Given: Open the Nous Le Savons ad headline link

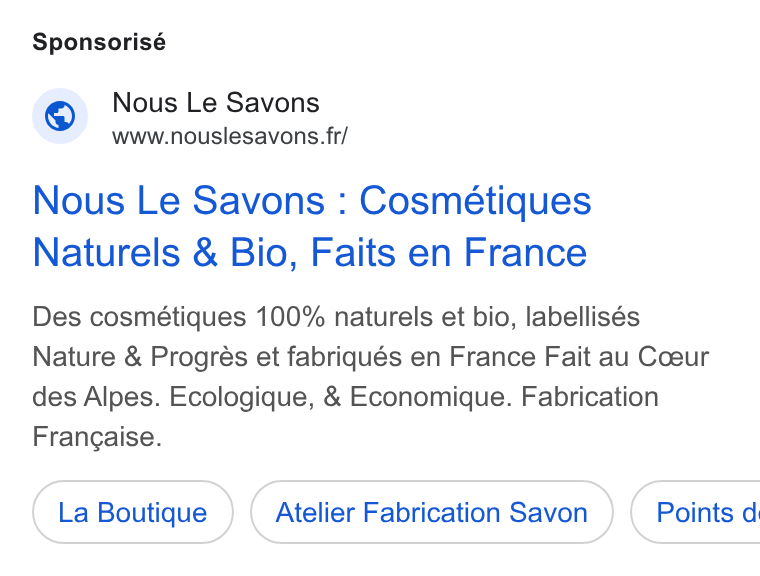Looking at the screenshot, I should 312,226.
